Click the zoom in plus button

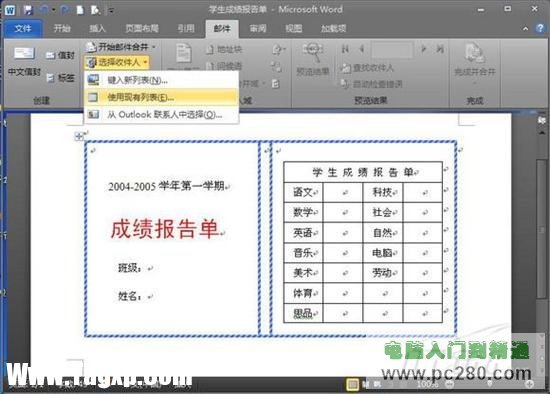coord(530,385)
